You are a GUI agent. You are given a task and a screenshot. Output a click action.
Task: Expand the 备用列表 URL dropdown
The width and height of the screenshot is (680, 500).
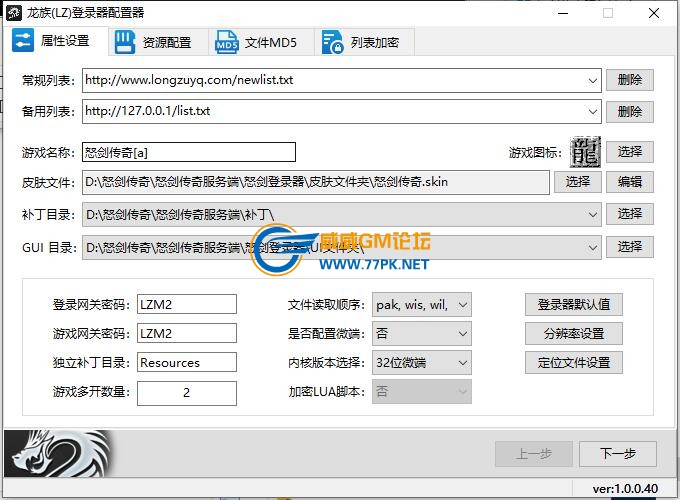(592, 111)
